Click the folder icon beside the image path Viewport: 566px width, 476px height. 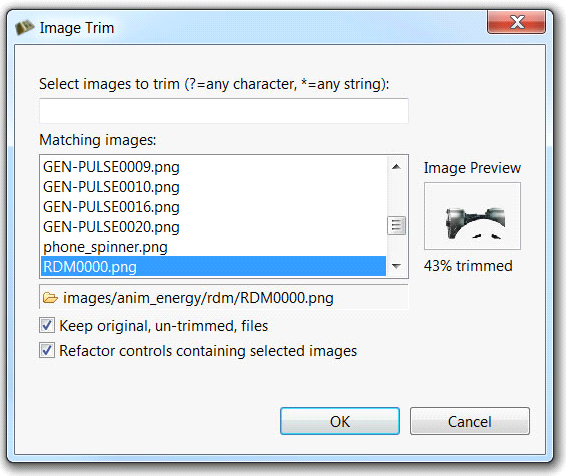pyautogui.click(x=50, y=298)
